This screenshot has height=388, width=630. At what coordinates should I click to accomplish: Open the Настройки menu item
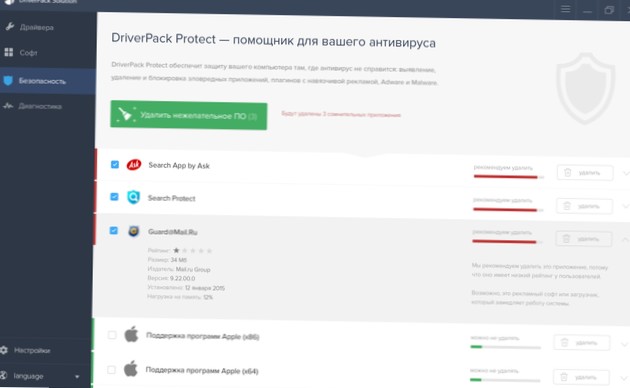pyautogui.click(x=32, y=350)
